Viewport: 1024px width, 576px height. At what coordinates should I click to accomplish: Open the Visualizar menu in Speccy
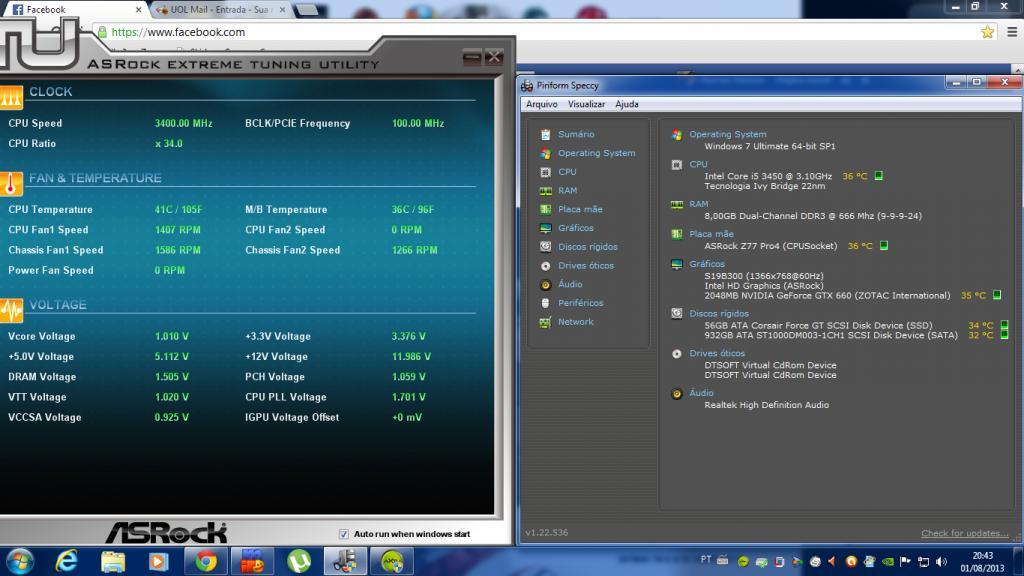pyautogui.click(x=586, y=104)
